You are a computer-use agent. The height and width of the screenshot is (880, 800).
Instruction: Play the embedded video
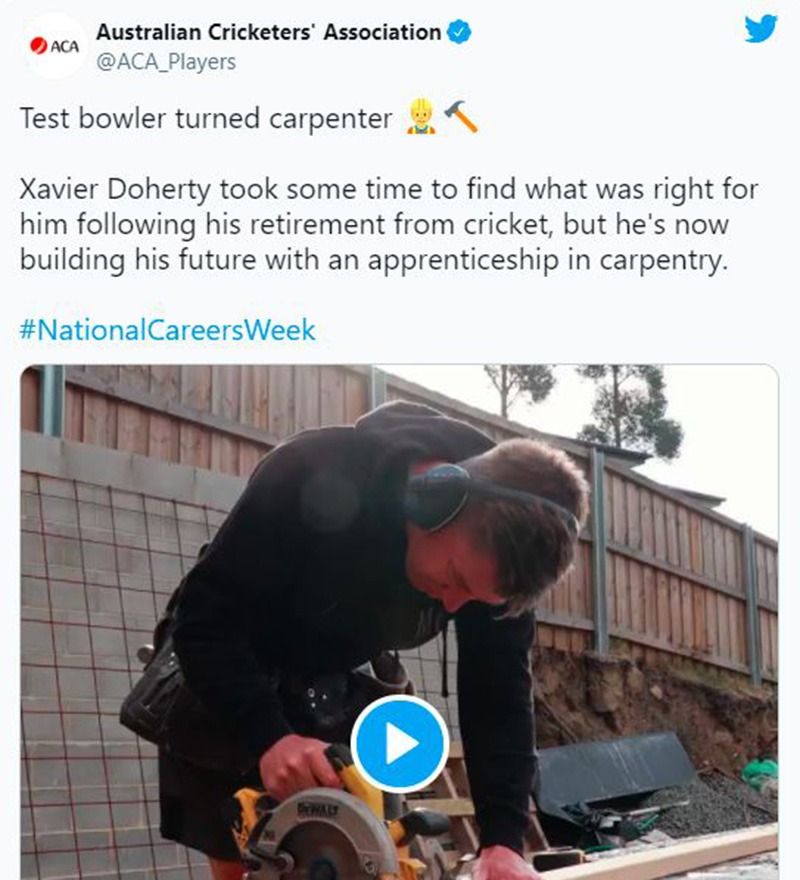click(x=400, y=743)
